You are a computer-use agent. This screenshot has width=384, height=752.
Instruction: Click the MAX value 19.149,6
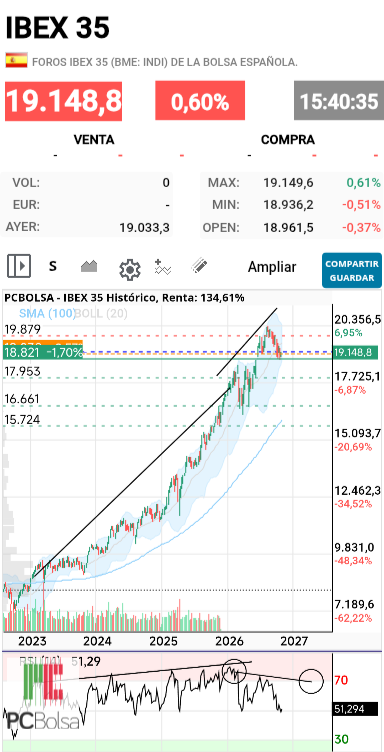[288, 183]
